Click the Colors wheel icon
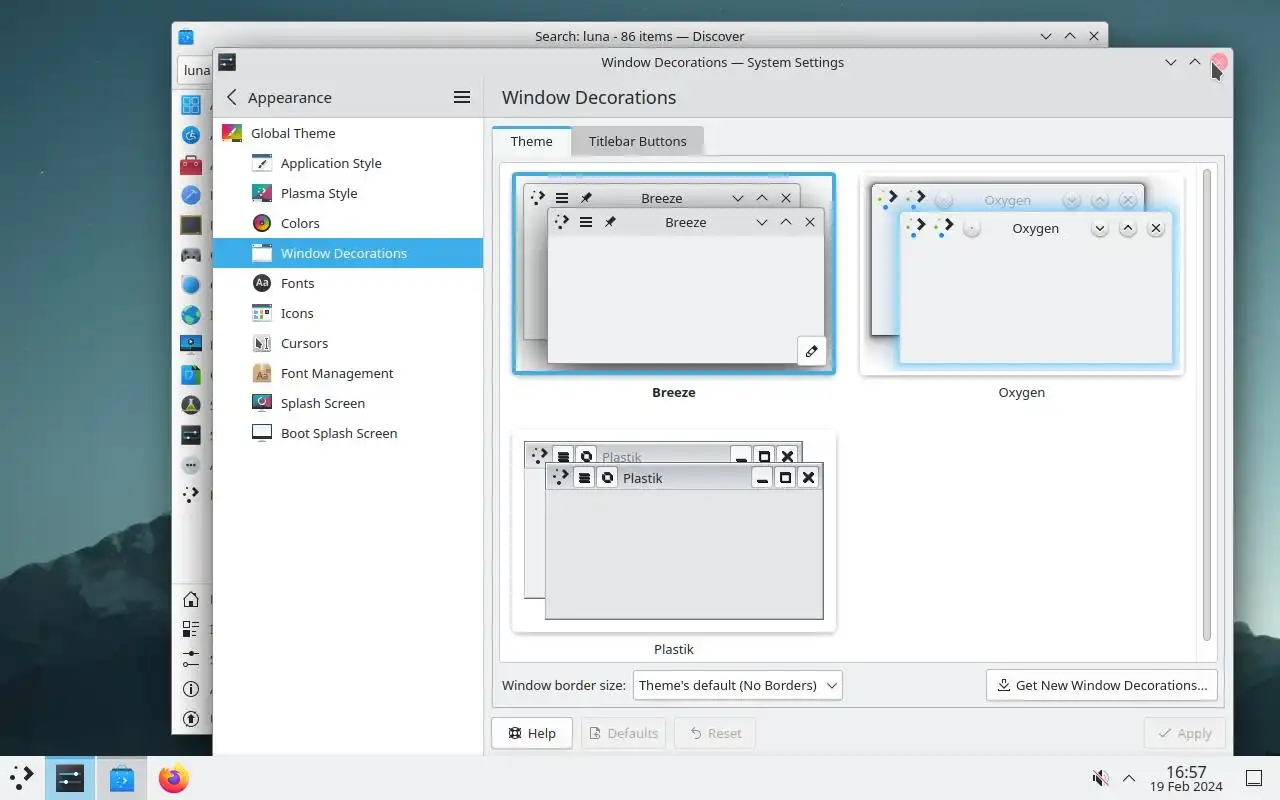The width and height of the screenshot is (1280, 800). click(262, 223)
